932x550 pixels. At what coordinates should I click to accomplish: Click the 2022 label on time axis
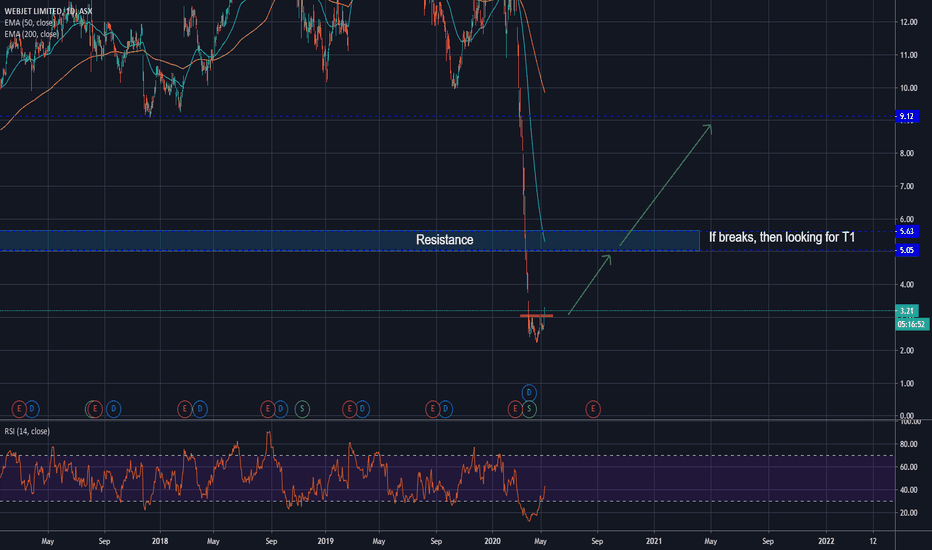[826, 541]
